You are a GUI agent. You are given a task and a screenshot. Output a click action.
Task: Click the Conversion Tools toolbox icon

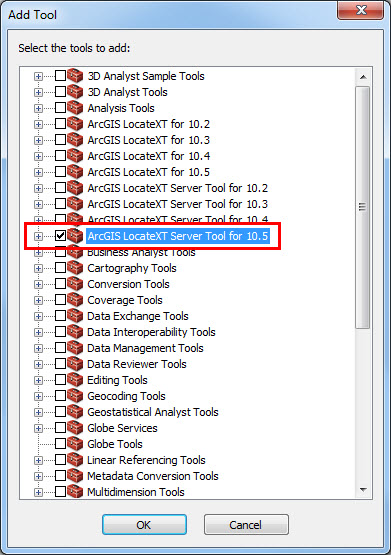click(75, 284)
